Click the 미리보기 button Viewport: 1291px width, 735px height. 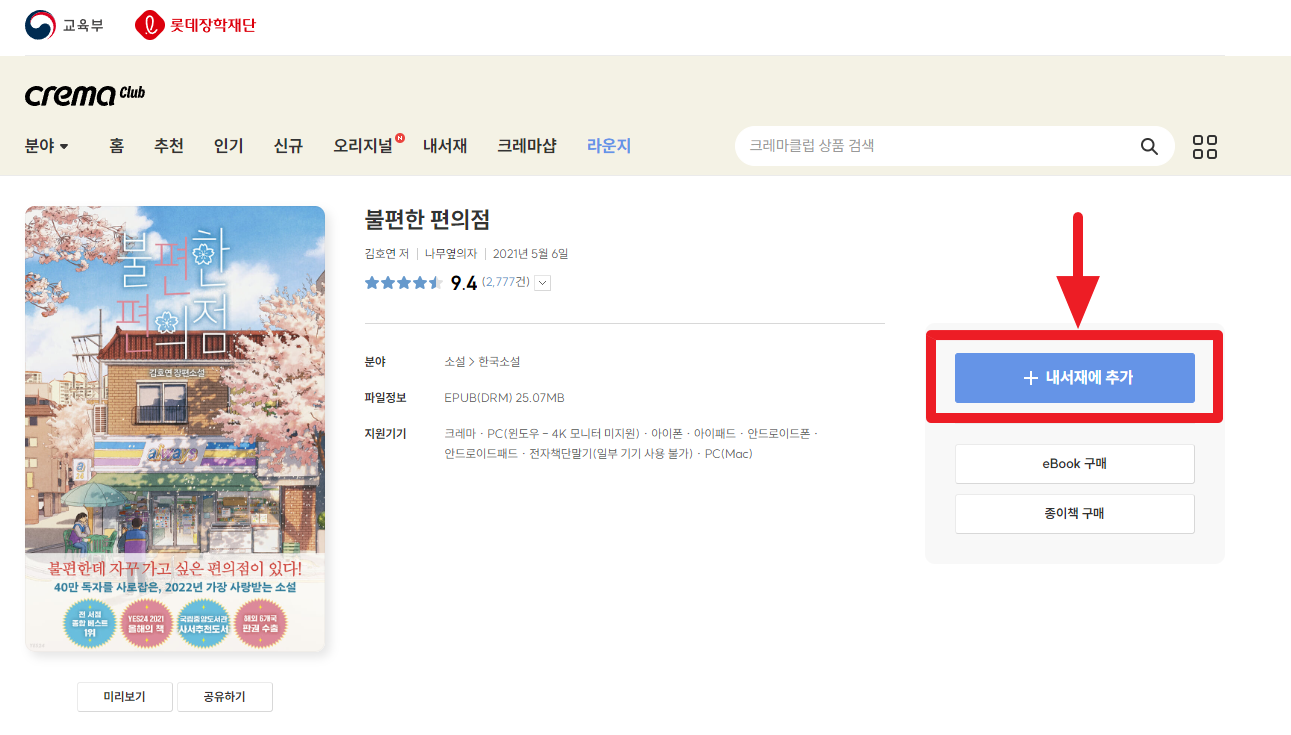coord(125,697)
